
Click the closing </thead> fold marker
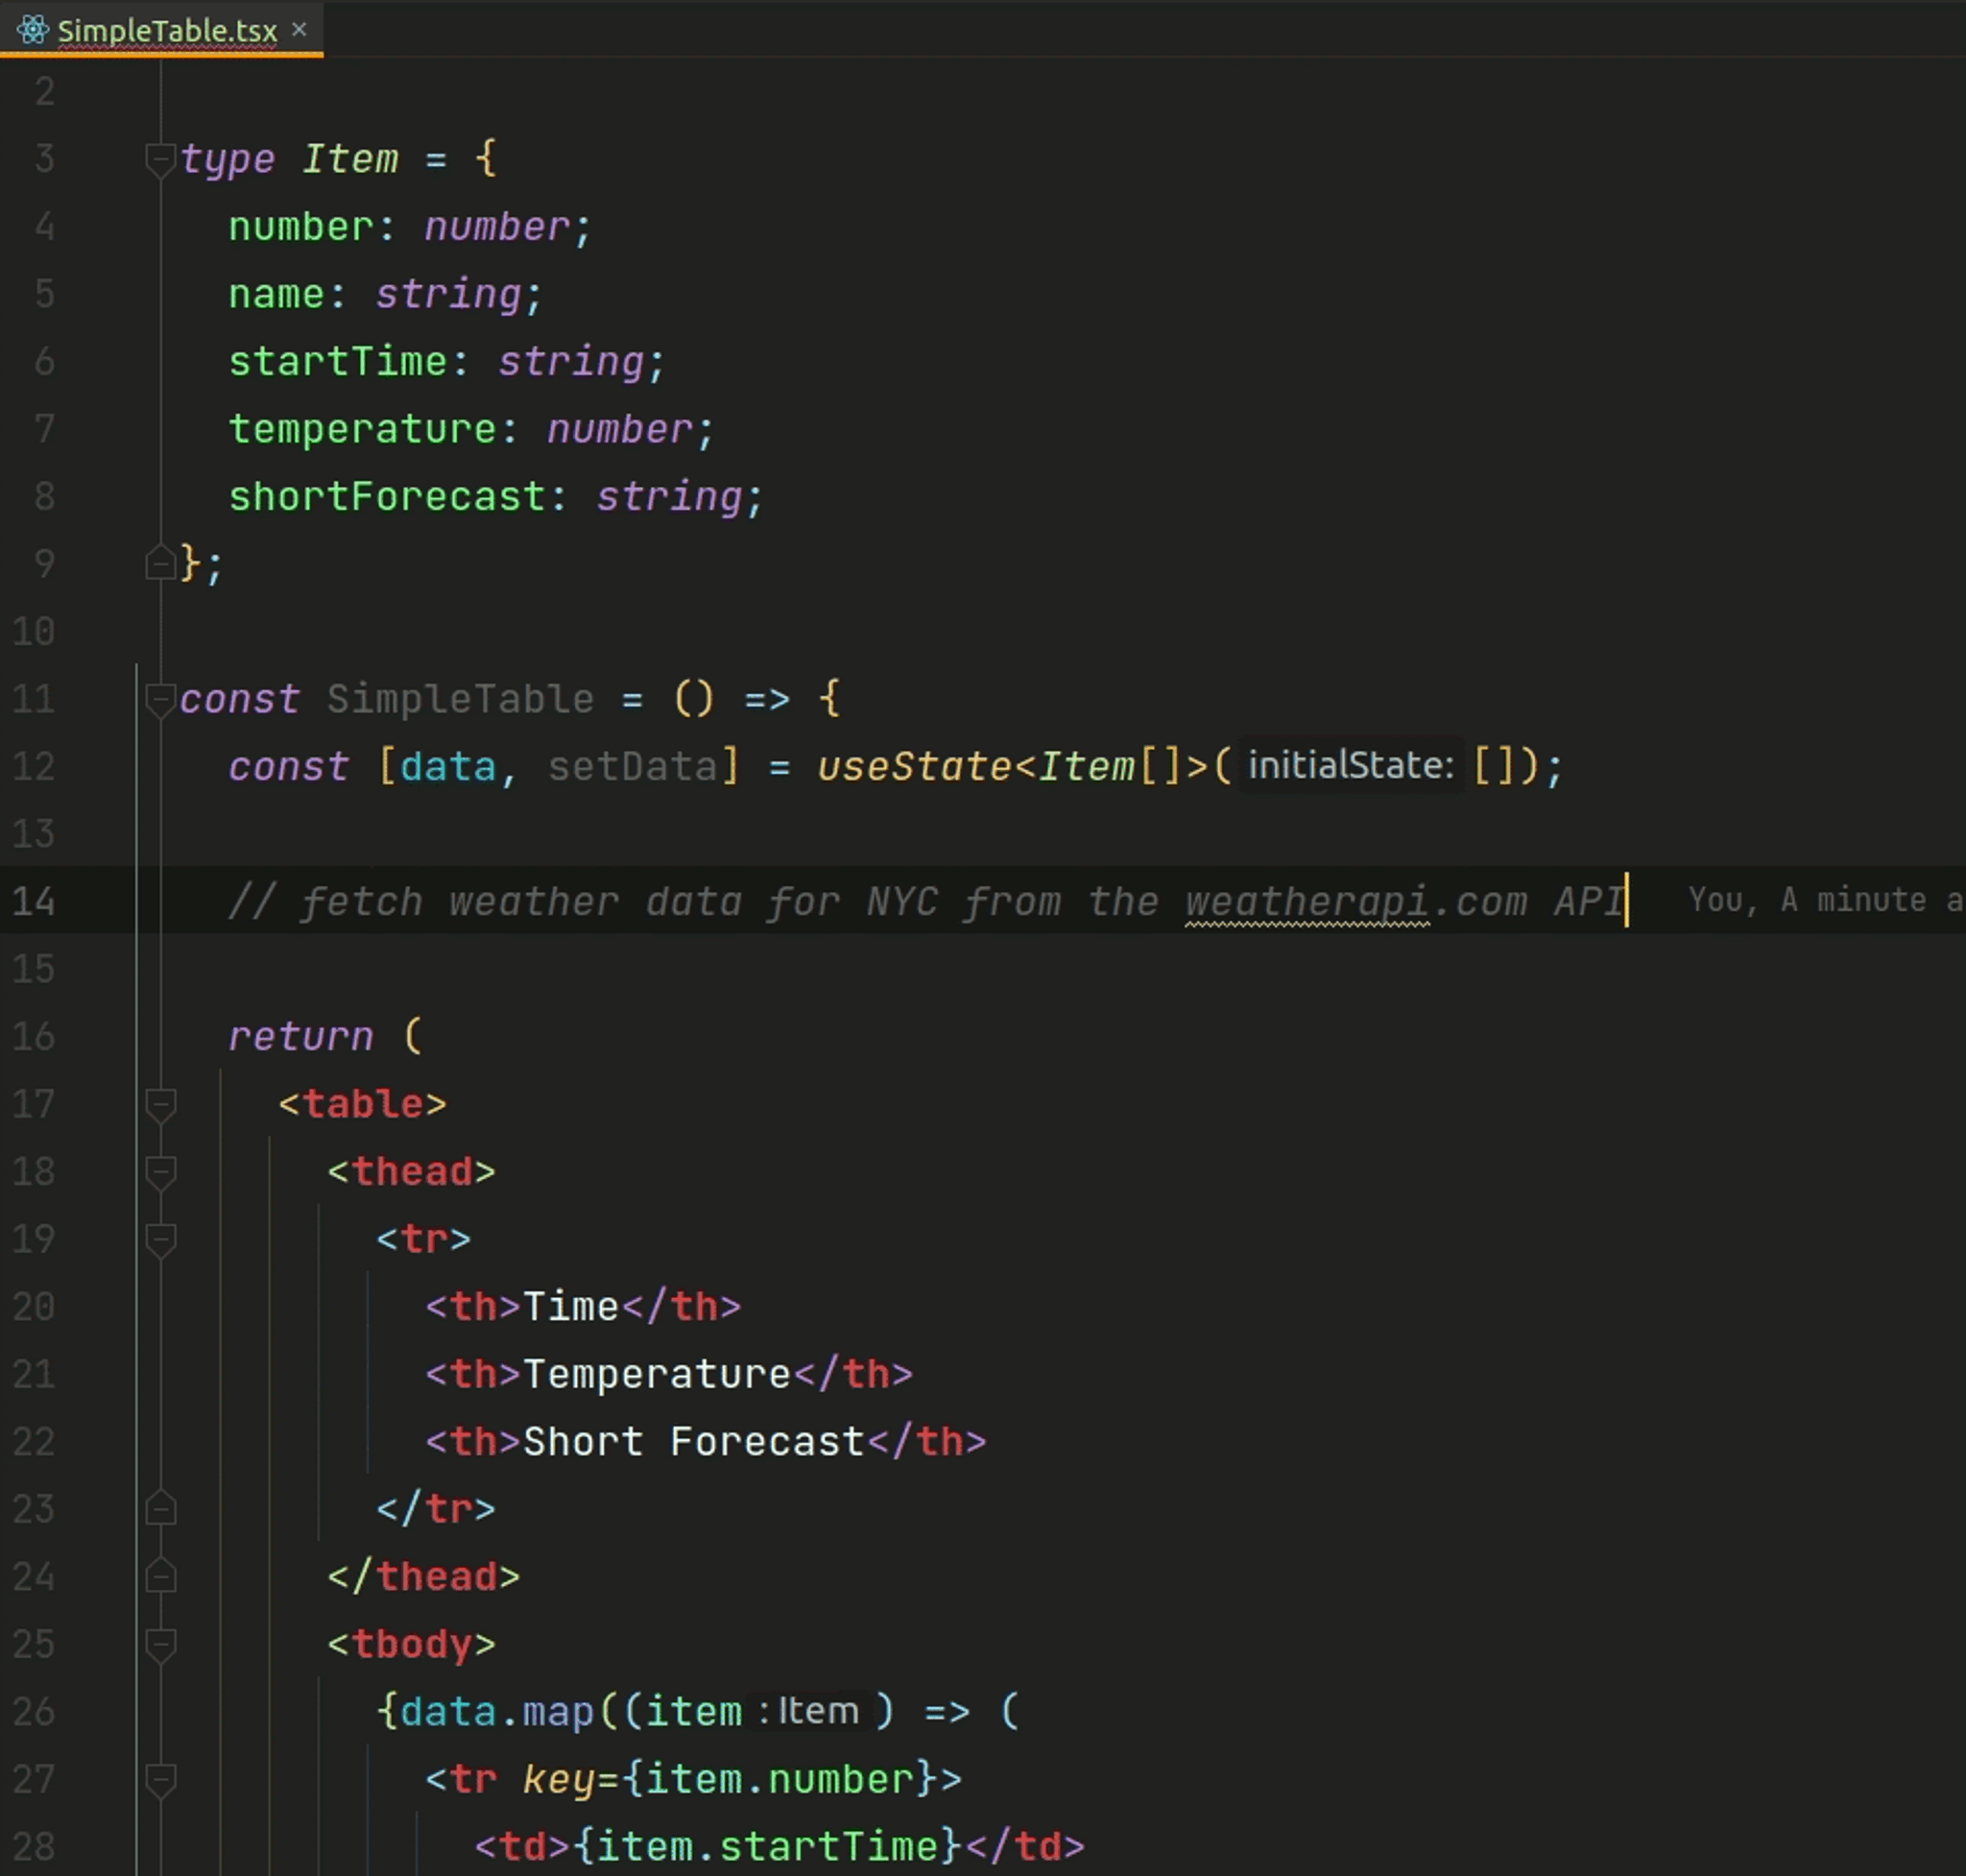pyautogui.click(x=160, y=1576)
